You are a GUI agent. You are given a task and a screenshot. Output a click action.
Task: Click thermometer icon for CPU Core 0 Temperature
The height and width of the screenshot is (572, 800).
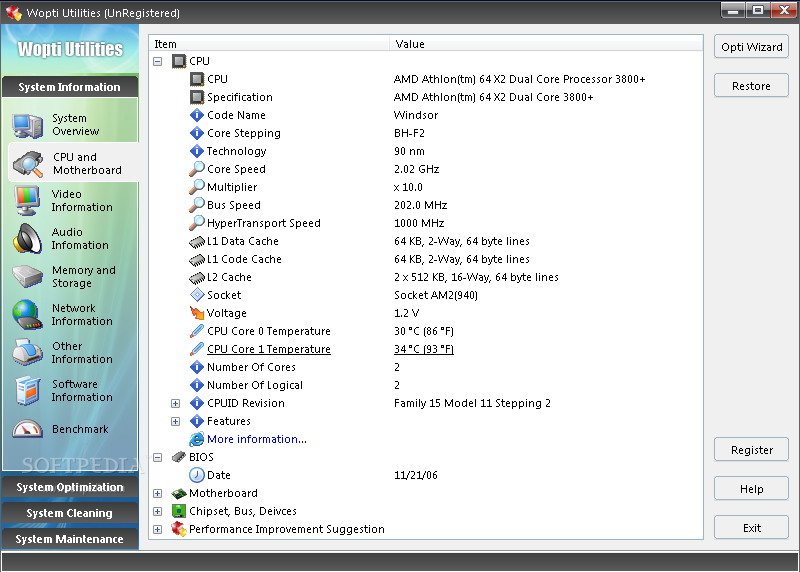tap(196, 331)
